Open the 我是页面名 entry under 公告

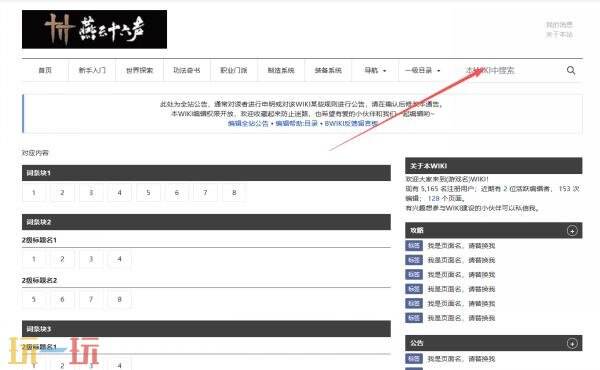click(x=461, y=359)
